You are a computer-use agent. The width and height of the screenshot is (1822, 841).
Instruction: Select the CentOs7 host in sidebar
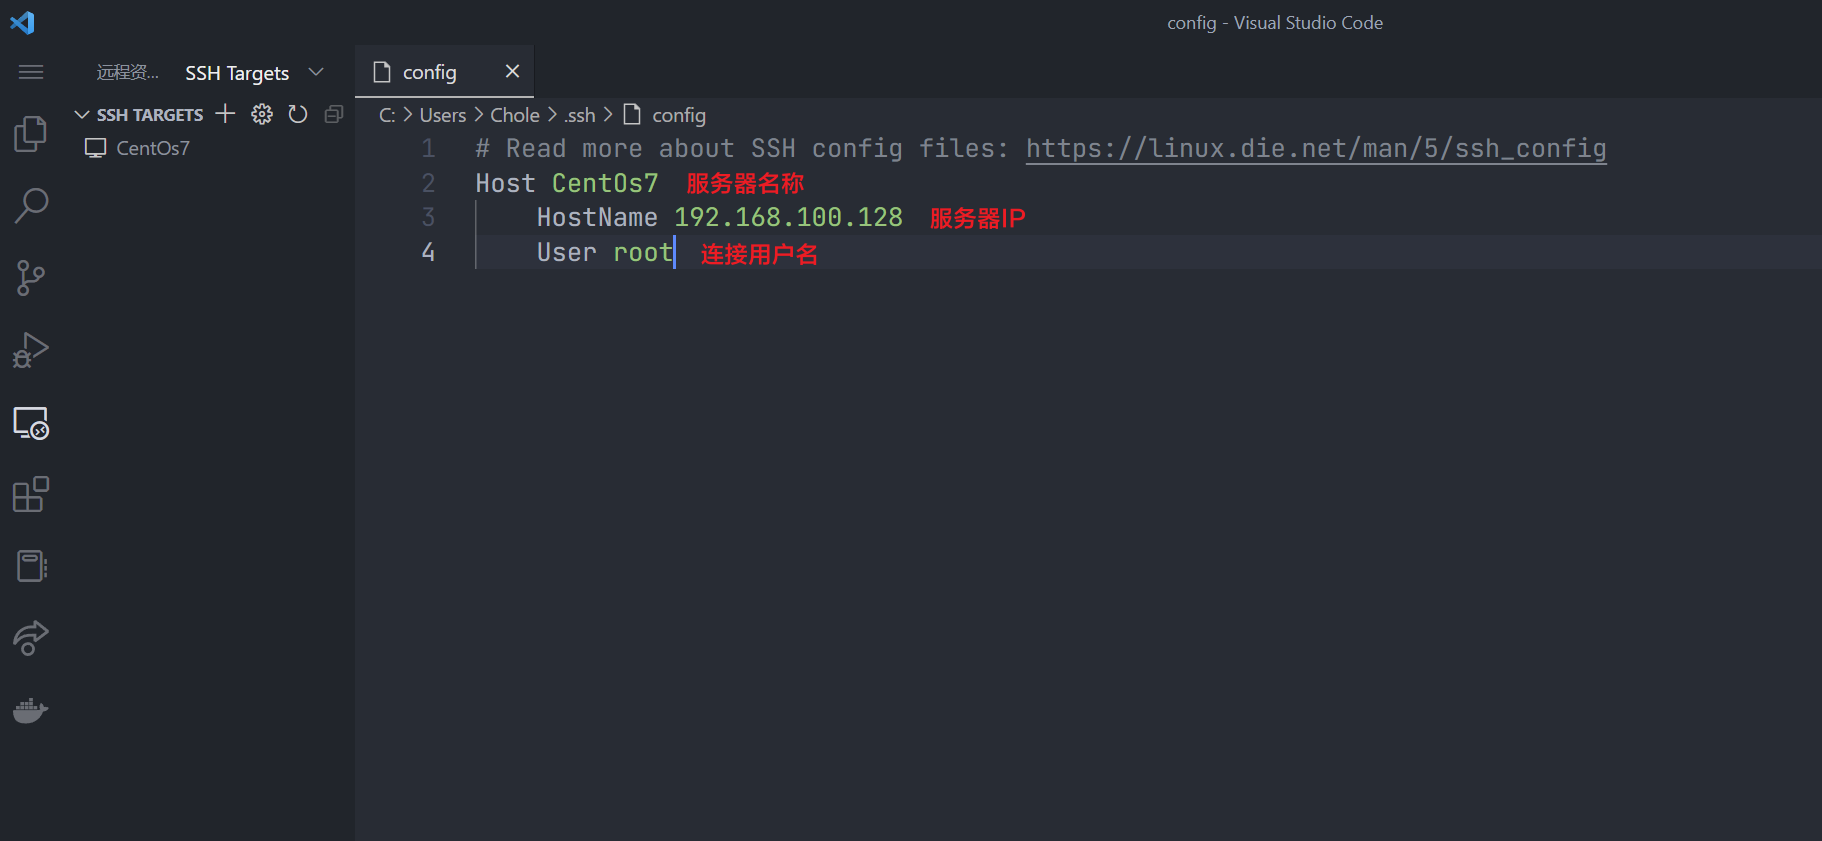point(152,148)
